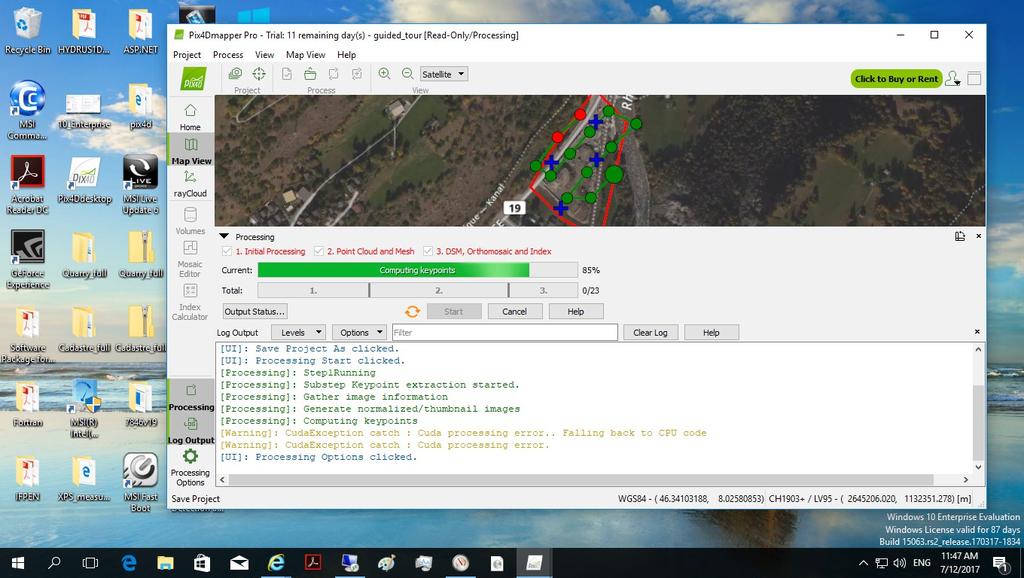Open the Levels dropdown in Log Output
1024x578 pixels.
point(298,332)
